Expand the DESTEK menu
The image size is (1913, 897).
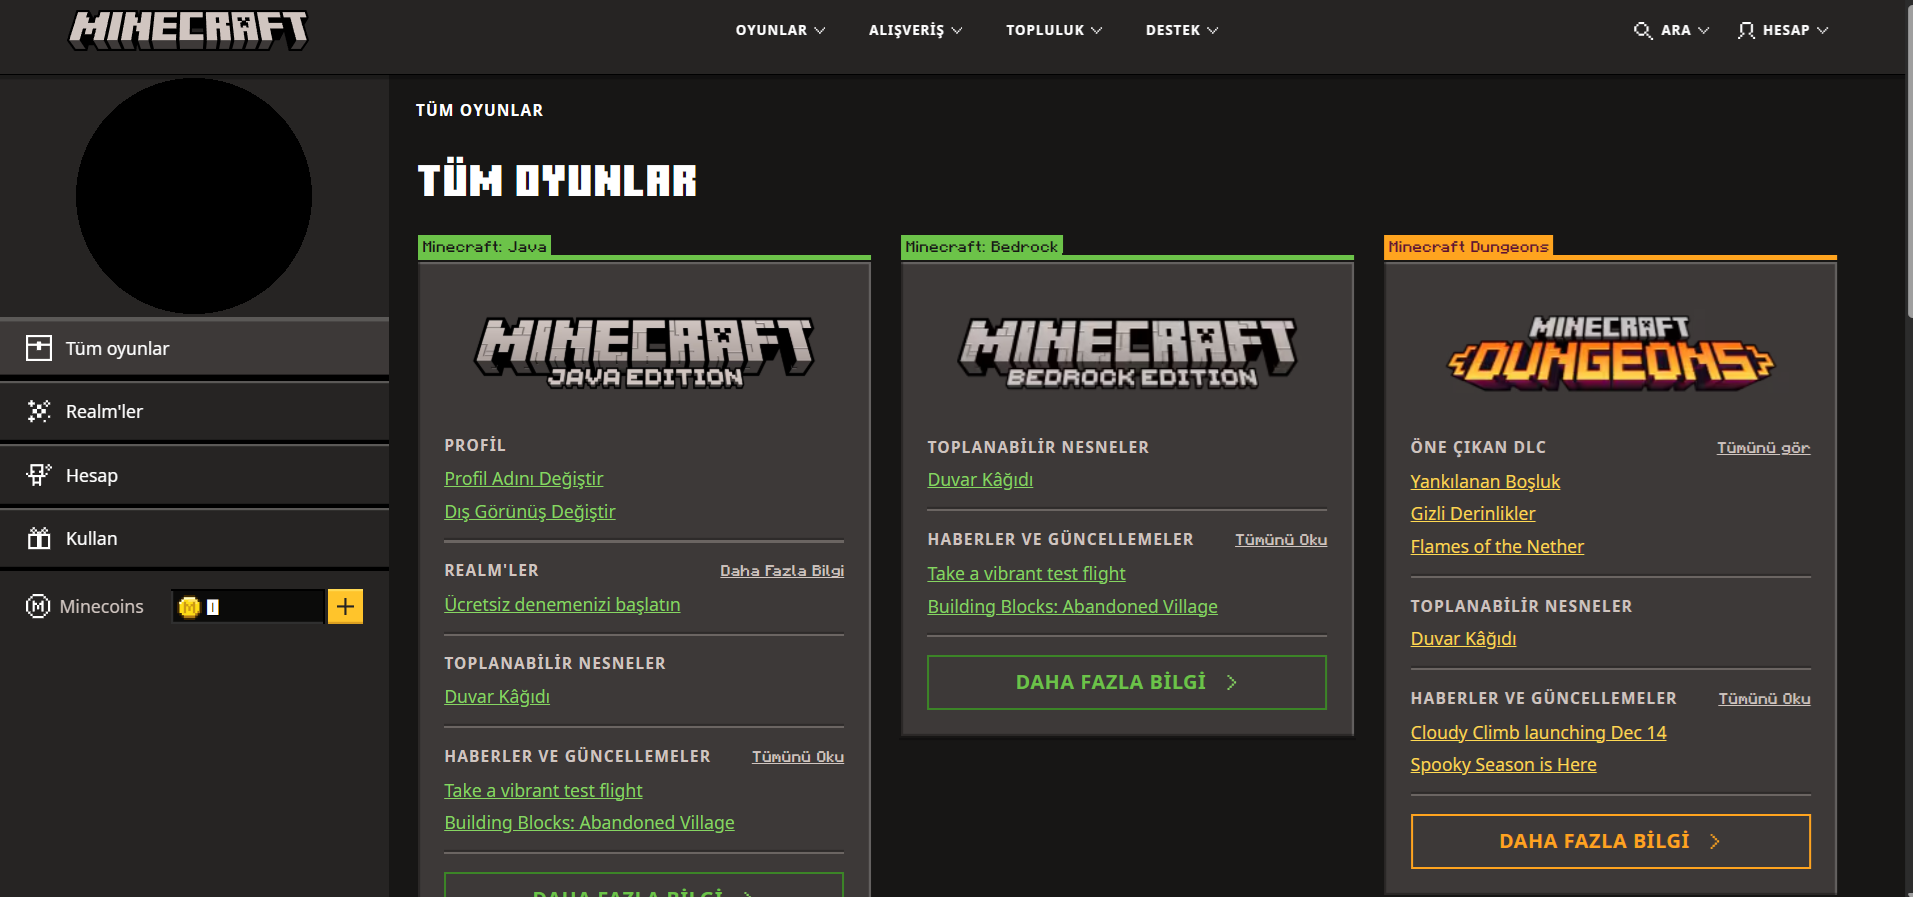click(x=1182, y=30)
